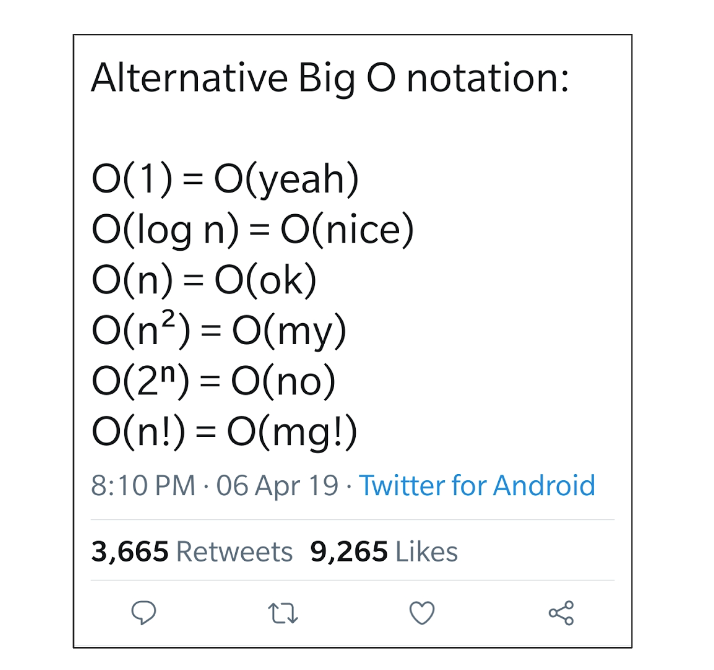Like the tweet with heart icon
Image resolution: width=714 pixels, height=670 pixels.
click(x=422, y=612)
